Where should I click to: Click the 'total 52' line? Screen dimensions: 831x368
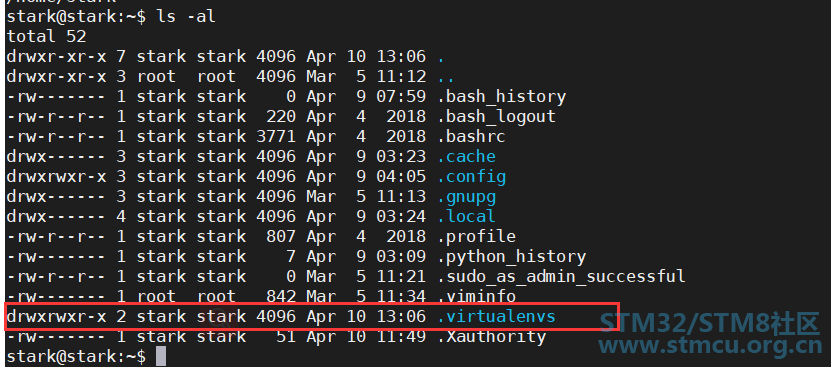click(46, 37)
